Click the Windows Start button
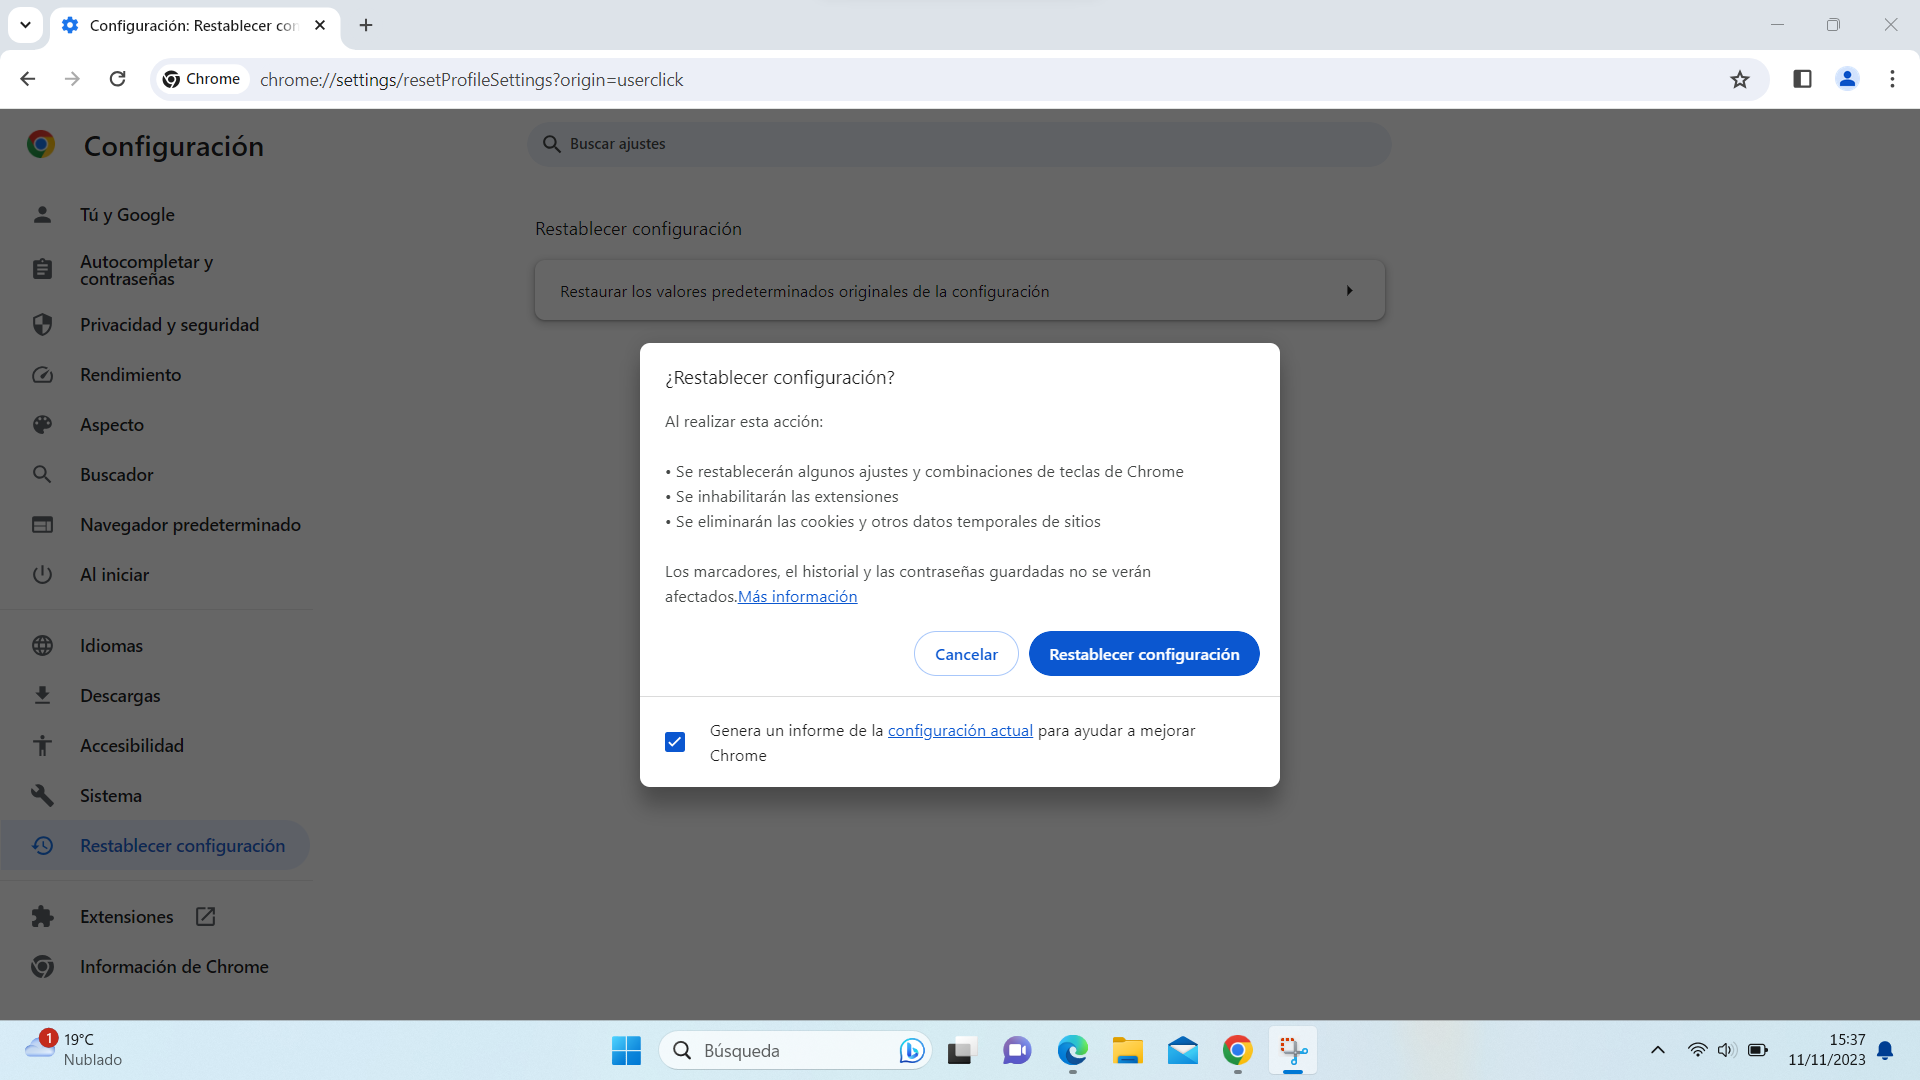1920x1080 pixels. [x=626, y=1050]
